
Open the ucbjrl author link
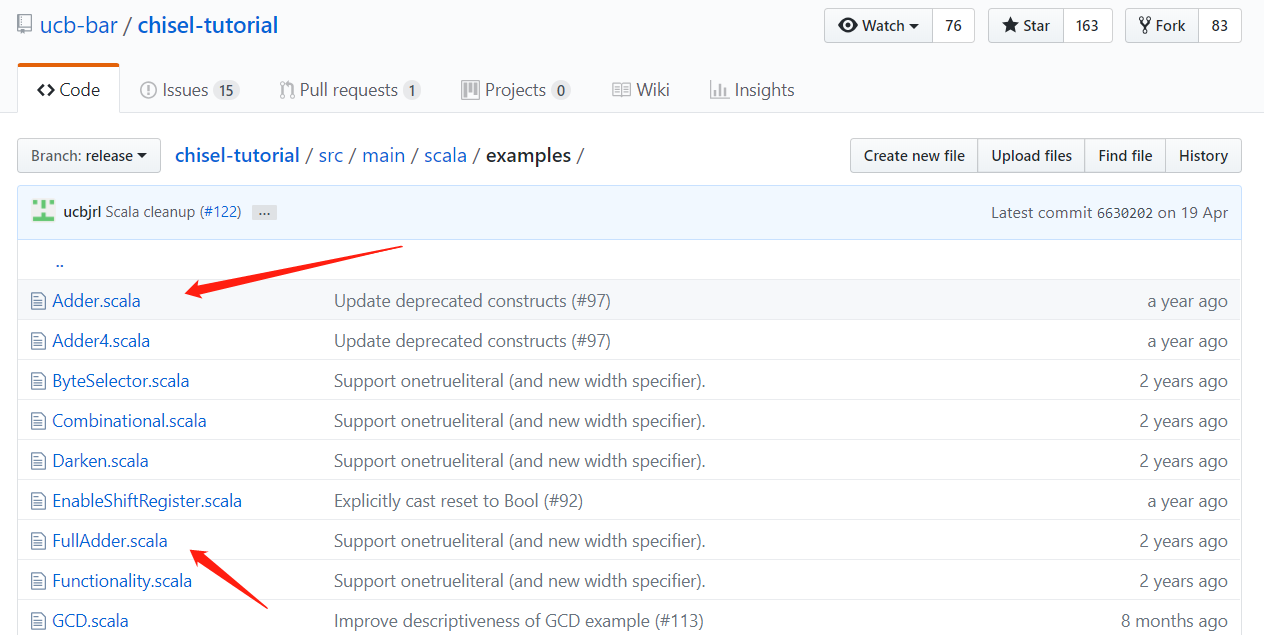(x=82, y=212)
